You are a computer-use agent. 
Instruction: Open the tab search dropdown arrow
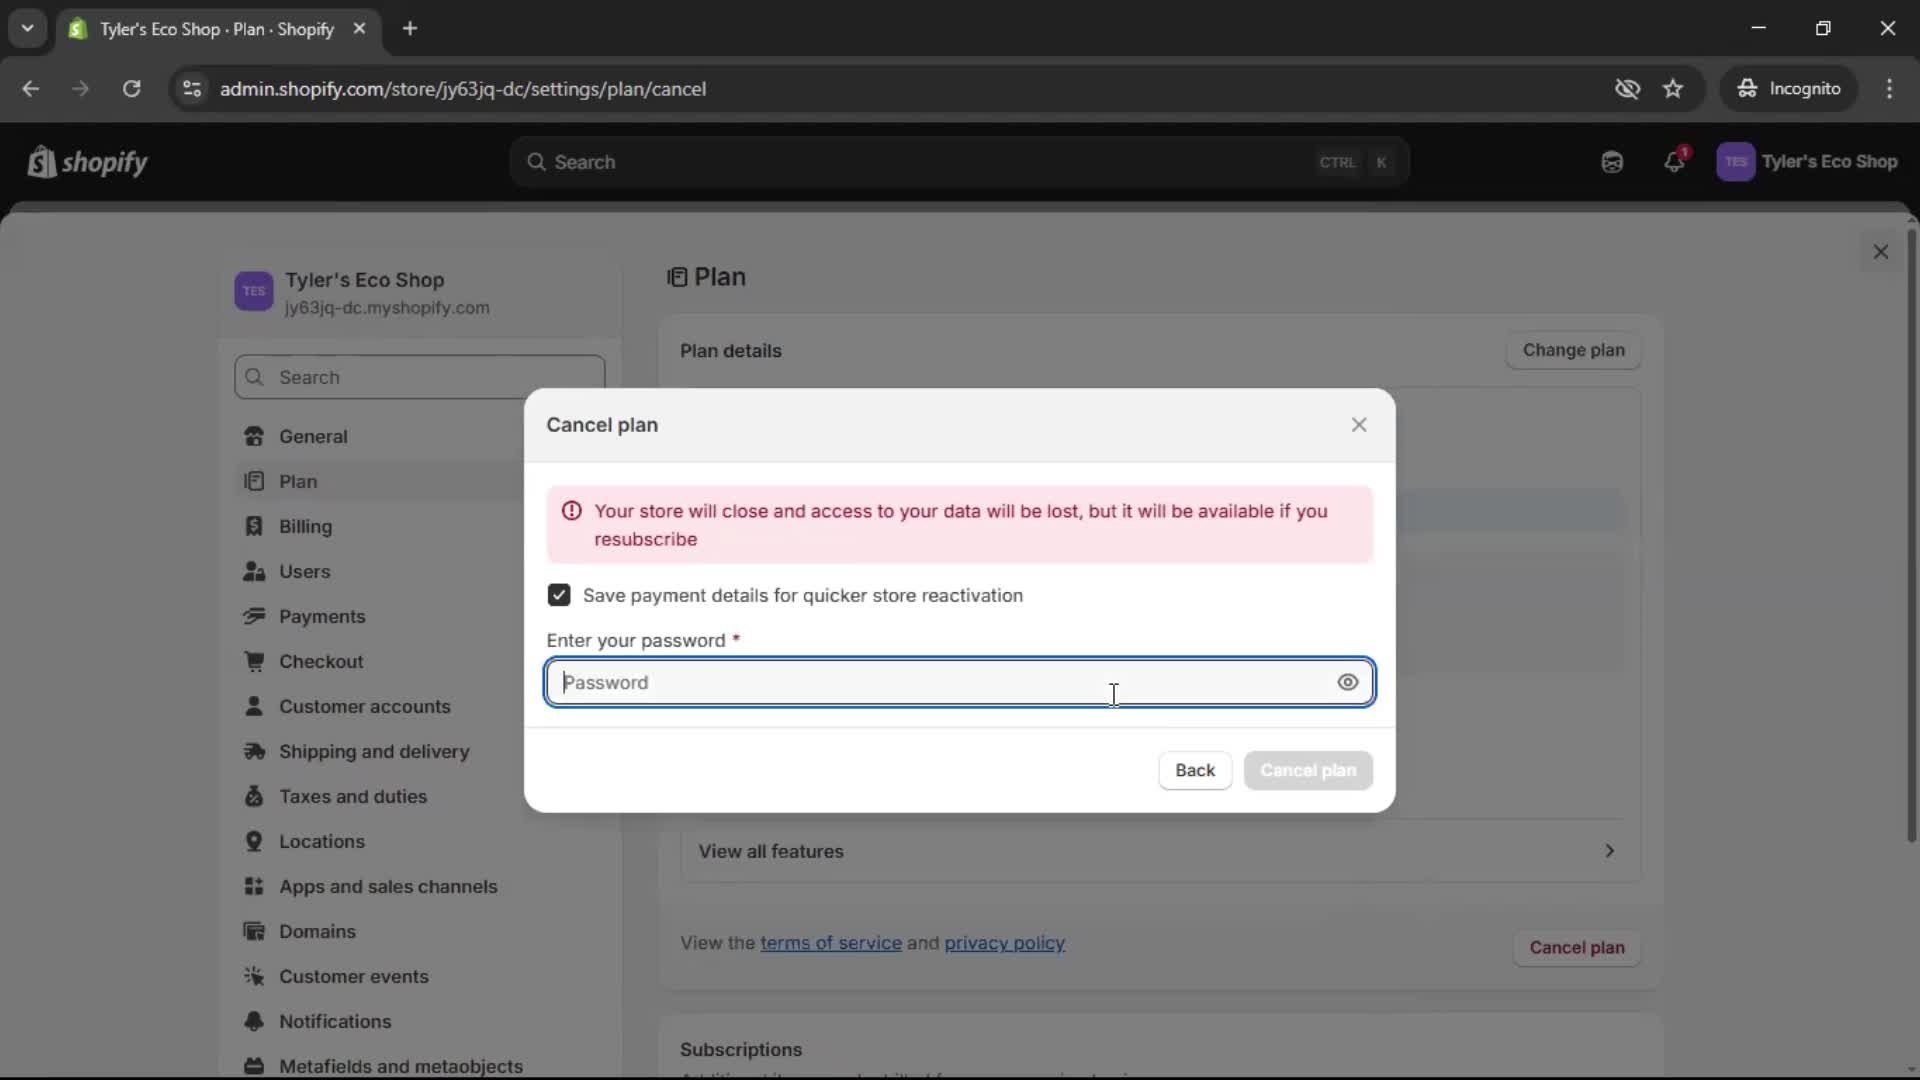27,28
